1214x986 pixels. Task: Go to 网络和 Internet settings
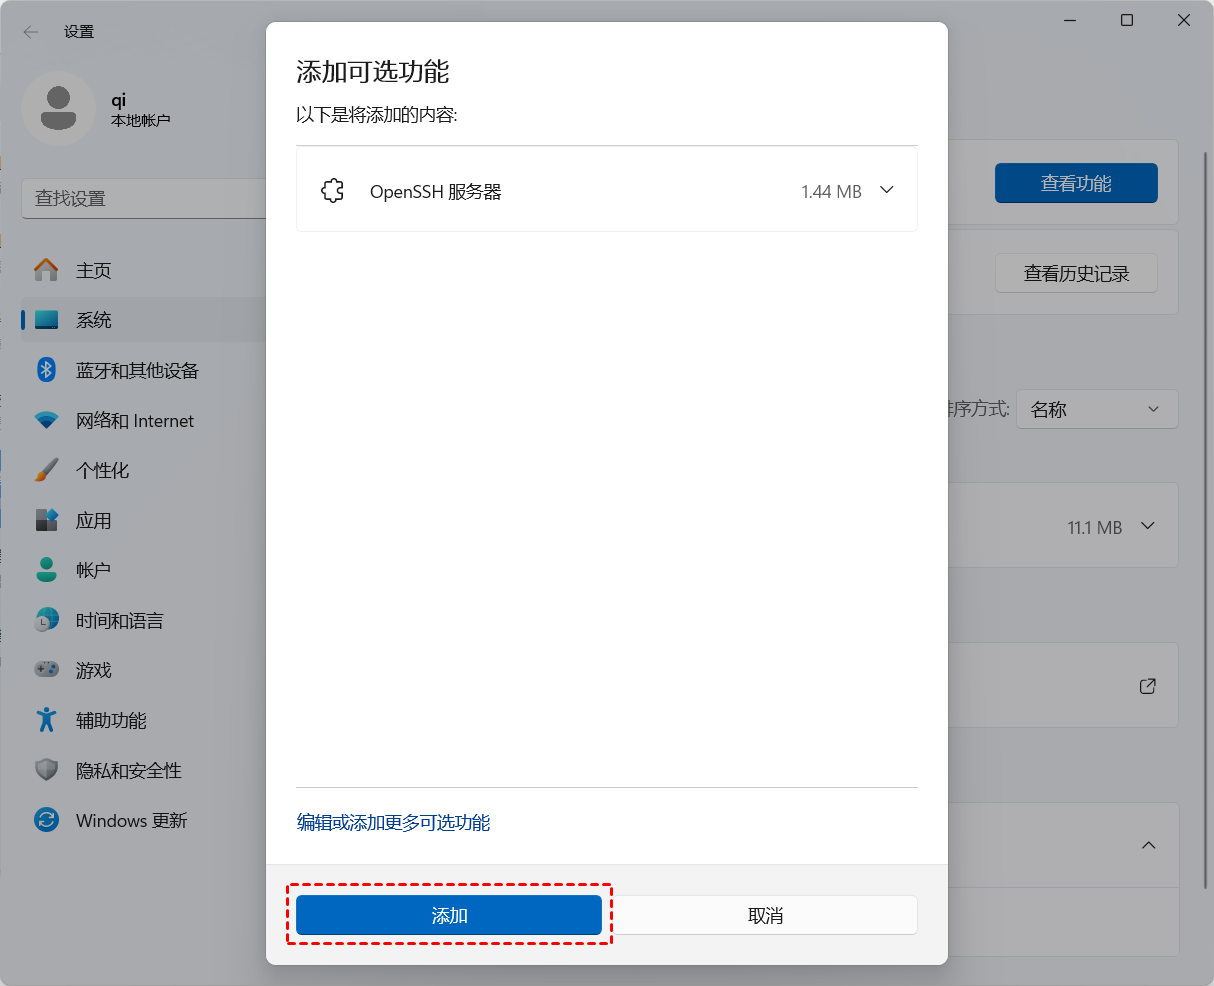click(143, 421)
